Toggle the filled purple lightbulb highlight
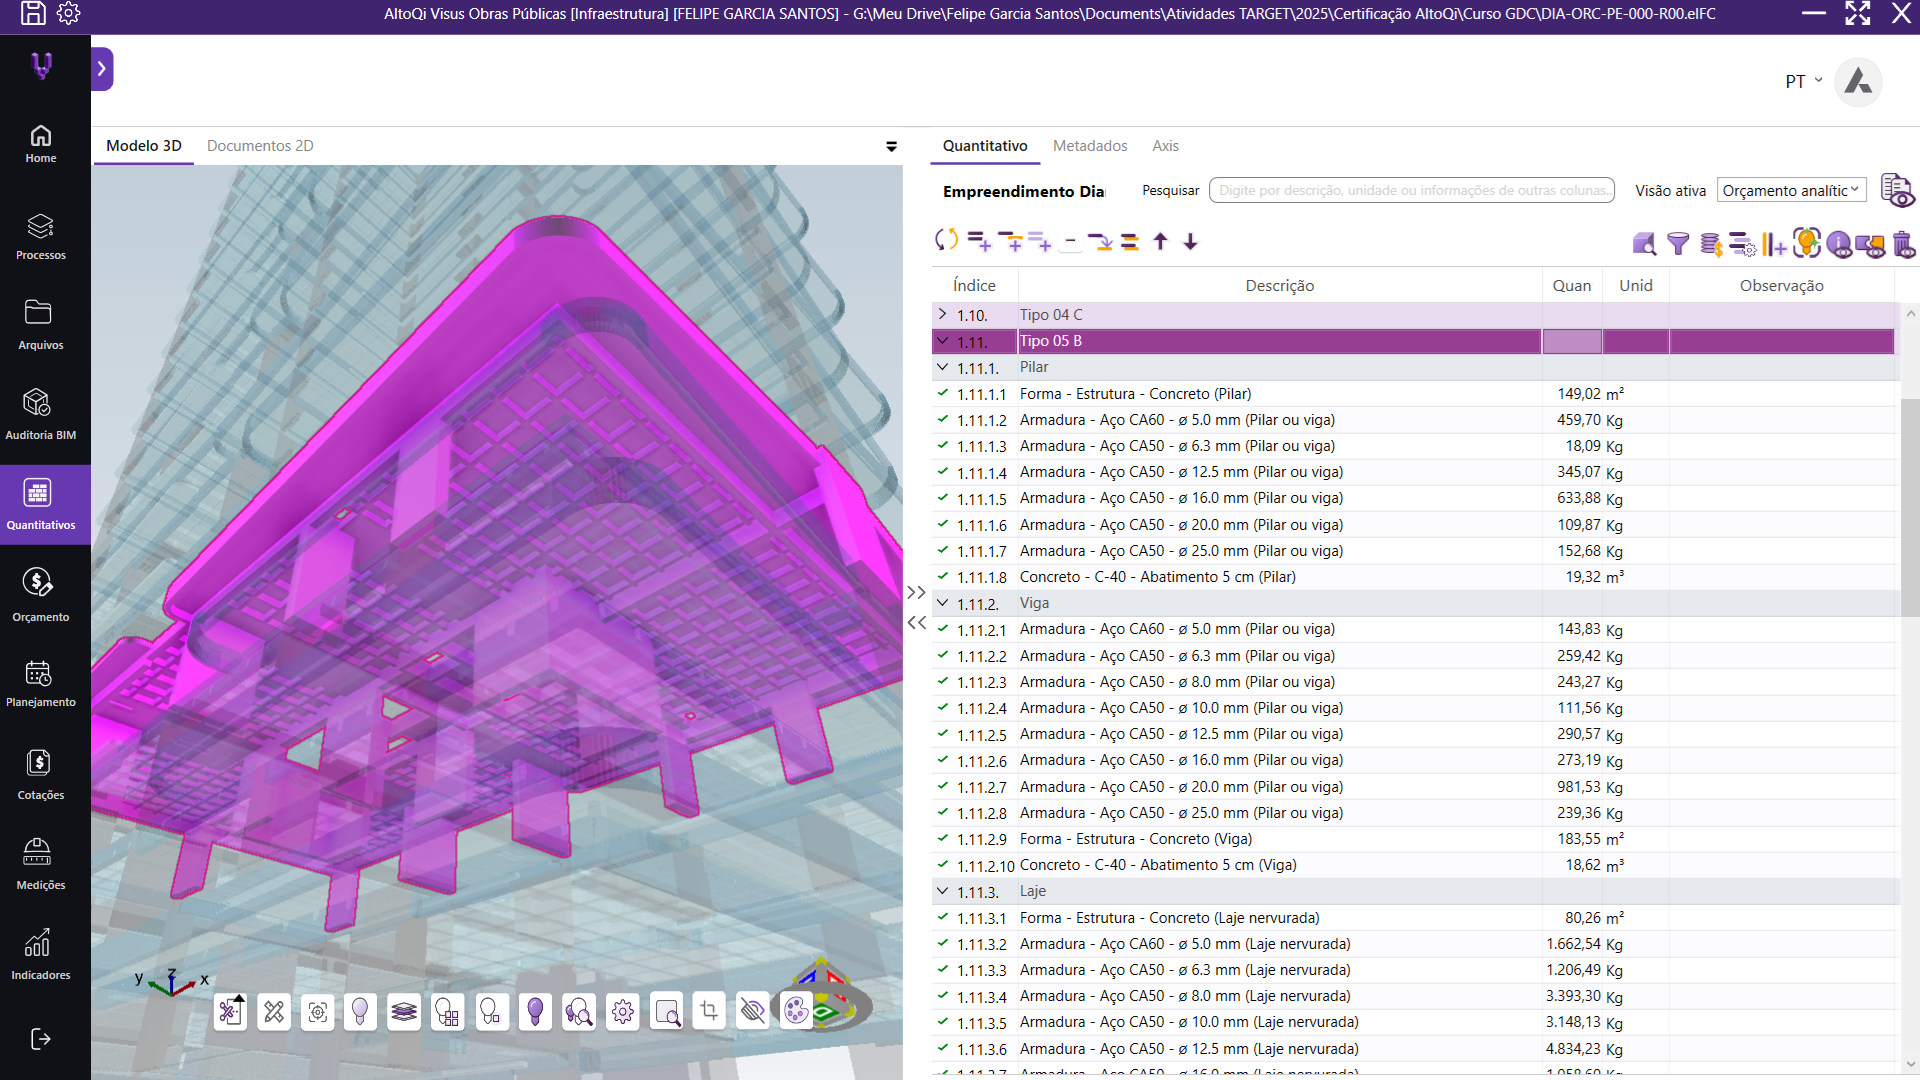Viewport: 1920px width, 1080px height. pos(535,1011)
